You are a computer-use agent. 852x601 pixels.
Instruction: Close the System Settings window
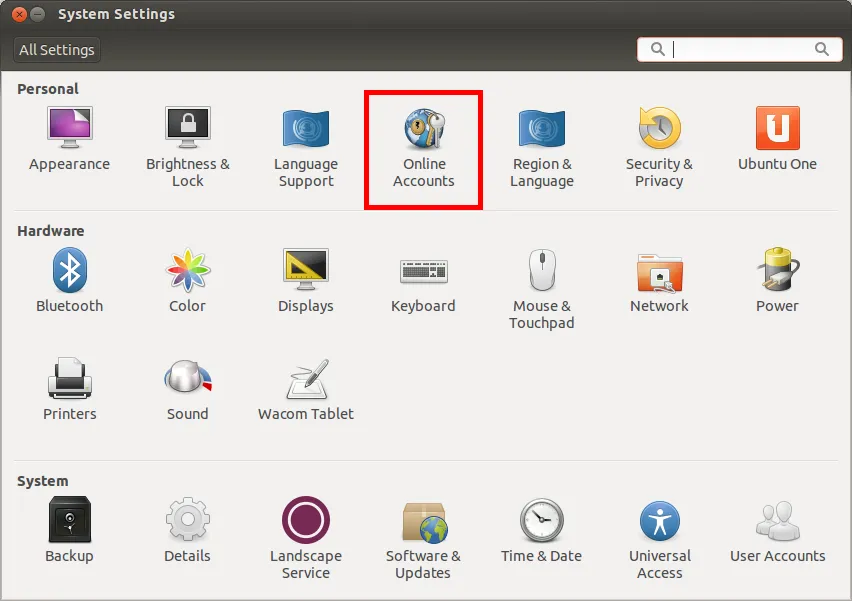(x=20, y=14)
